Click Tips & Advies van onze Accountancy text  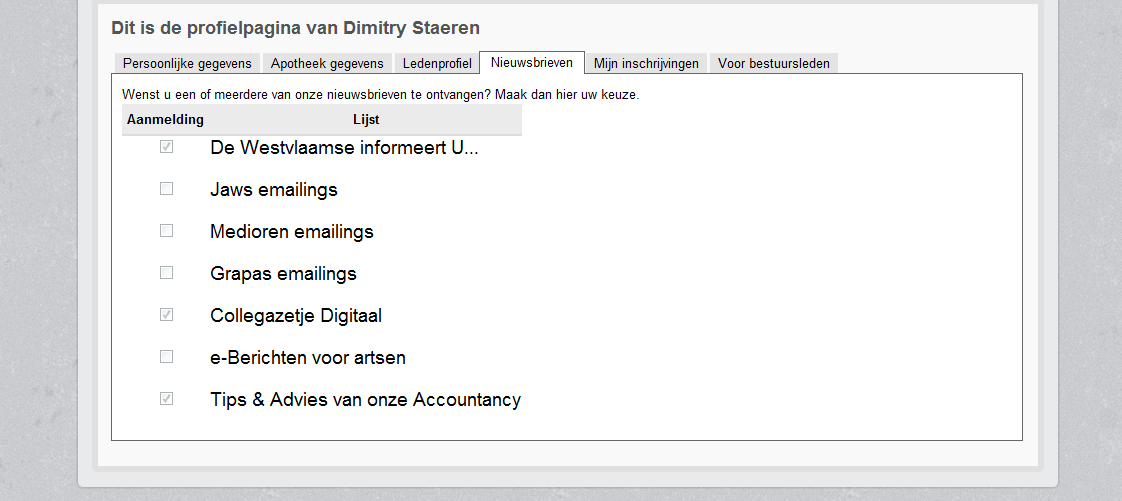[365, 399]
